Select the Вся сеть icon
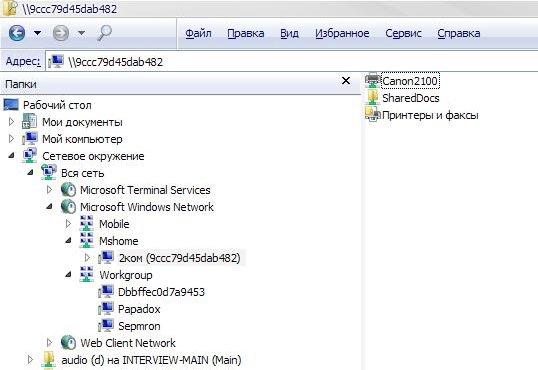The image size is (538, 370). [x=49, y=172]
